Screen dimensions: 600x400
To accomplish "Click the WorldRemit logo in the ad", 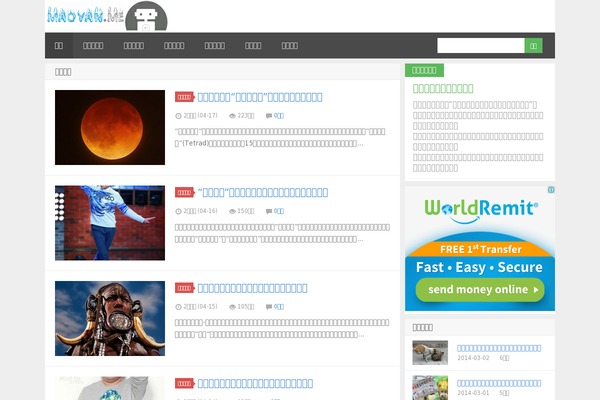I will (481, 210).
